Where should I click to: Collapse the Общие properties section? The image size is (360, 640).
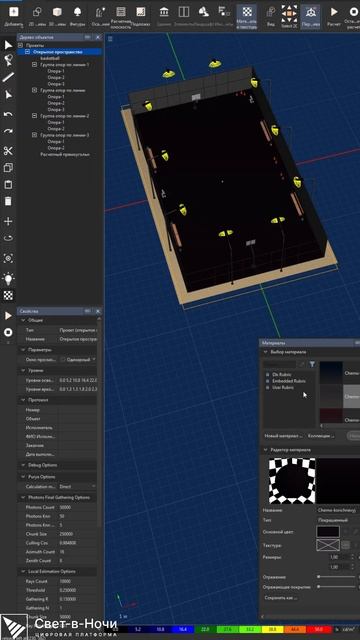point(22,320)
